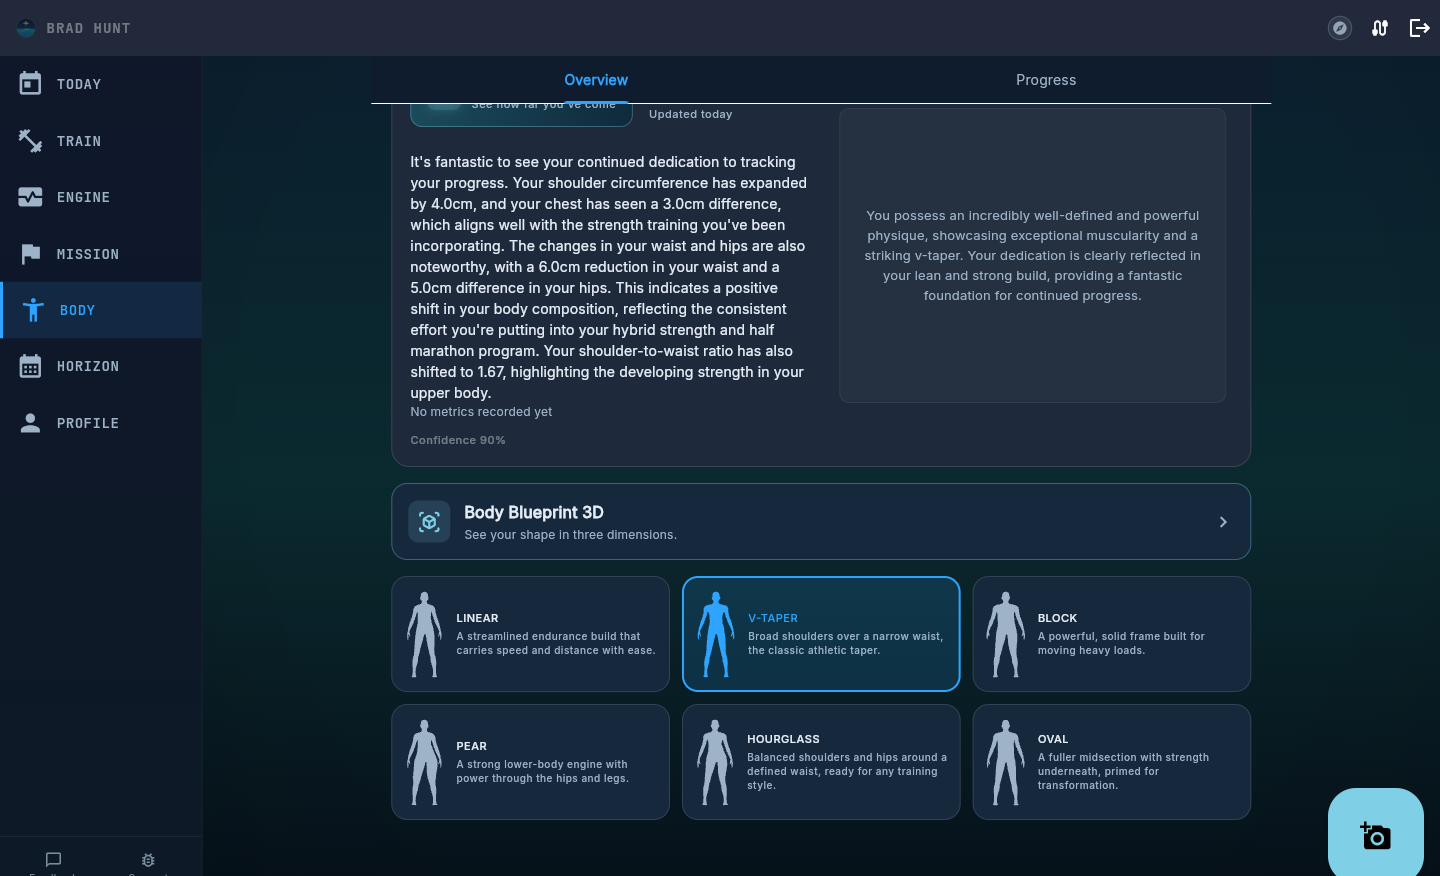
Task: Choose the Pear body type card
Action: click(x=530, y=762)
